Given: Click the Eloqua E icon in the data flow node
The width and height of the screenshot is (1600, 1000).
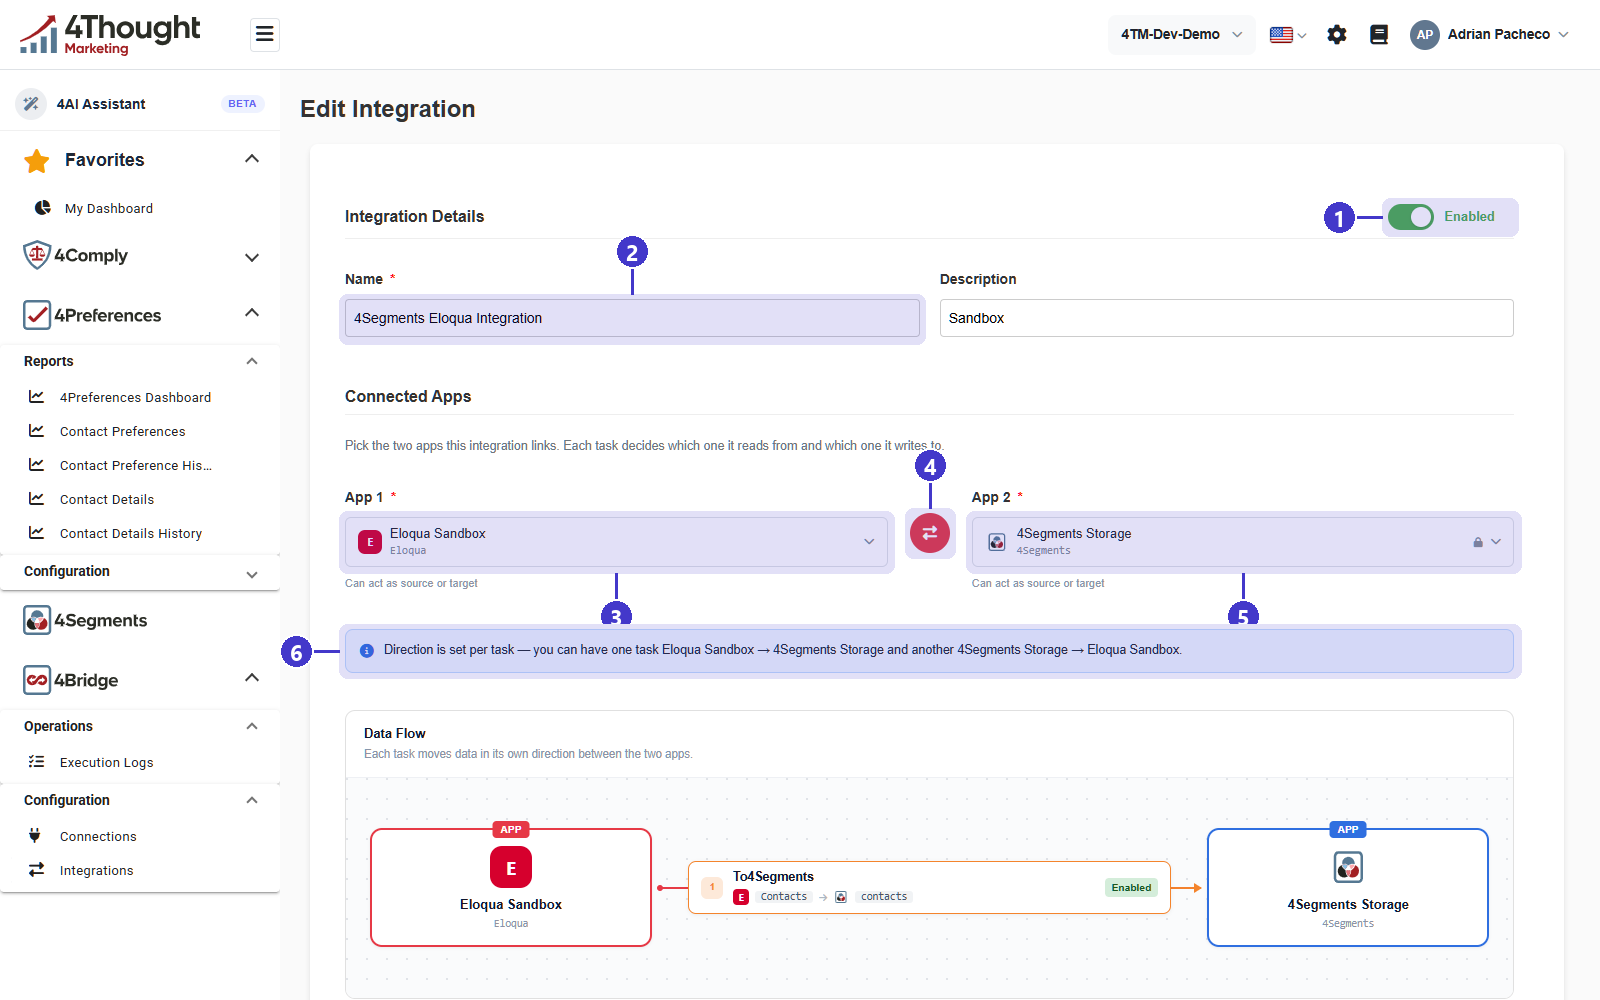Looking at the screenshot, I should tap(511, 867).
